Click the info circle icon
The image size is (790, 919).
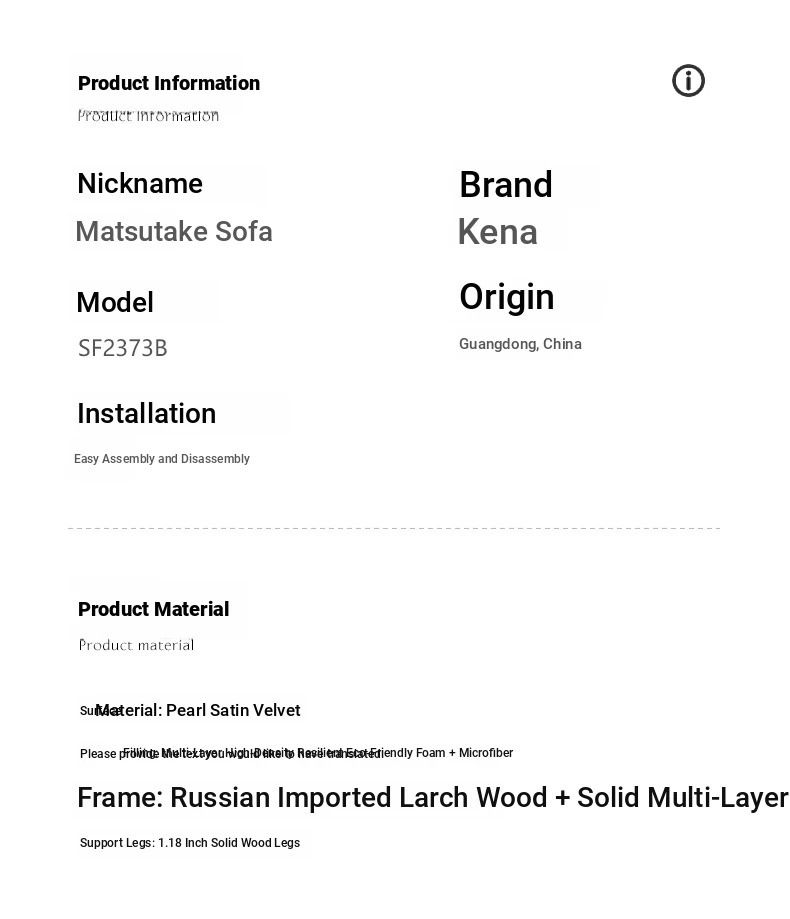click(688, 81)
